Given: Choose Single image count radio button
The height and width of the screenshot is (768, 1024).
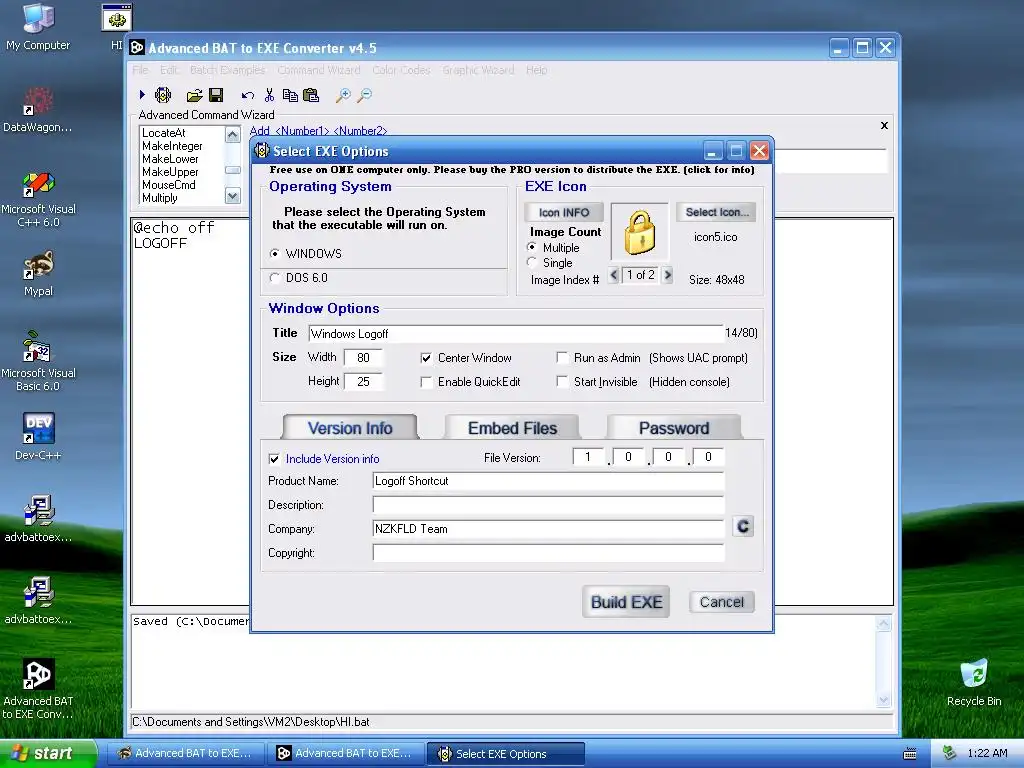Looking at the screenshot, I should [x=532, y=263].
